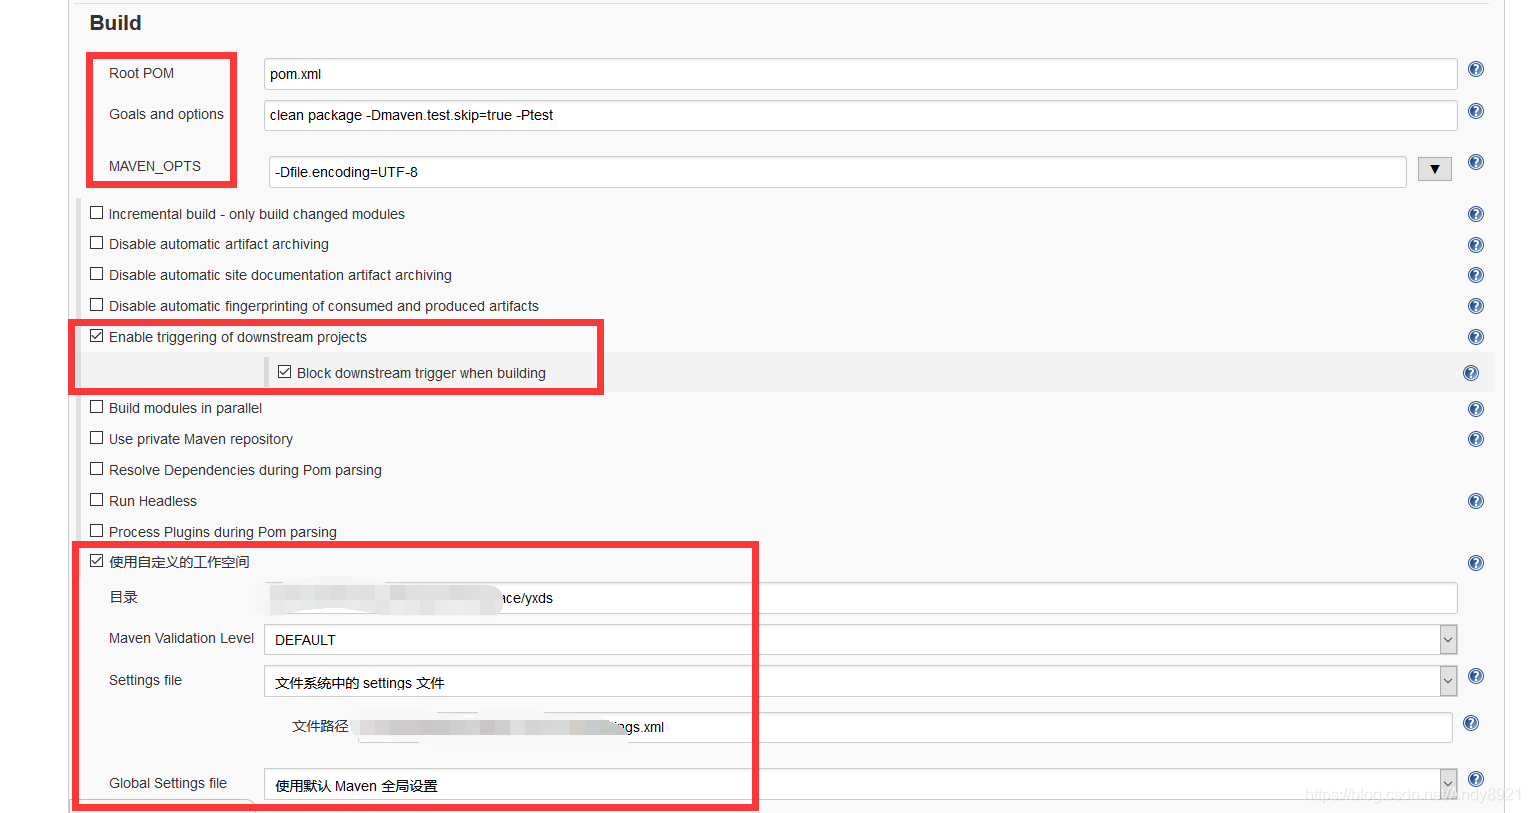Screen dimensions: 1530x813
Task: Tick Disable automatic fingerprinting of artifacts
Action: tap(96, 305)
